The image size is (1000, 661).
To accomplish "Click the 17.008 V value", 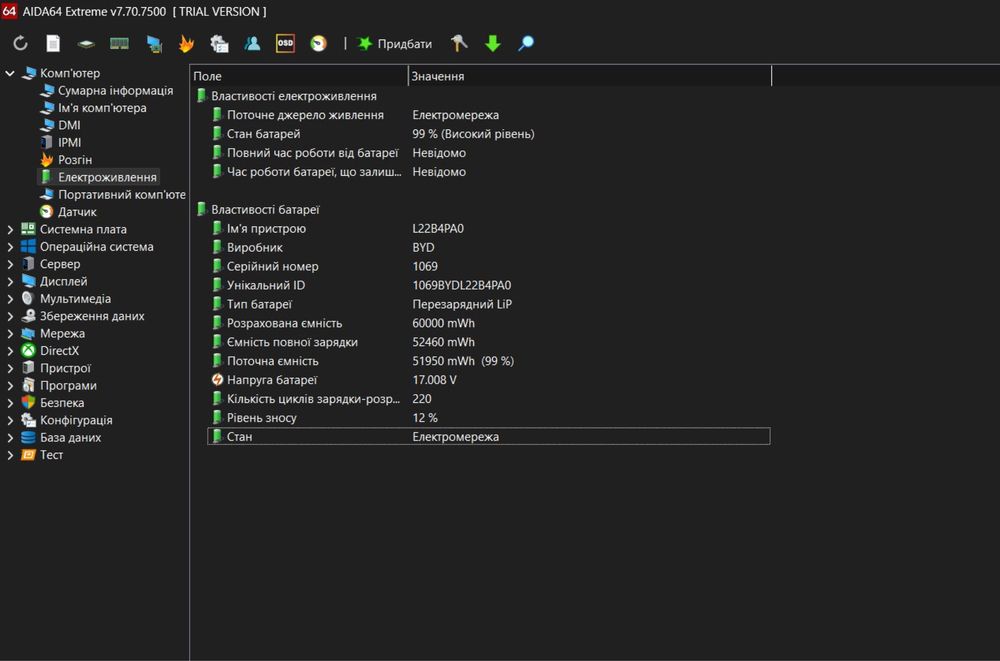I will coord(434,380).
